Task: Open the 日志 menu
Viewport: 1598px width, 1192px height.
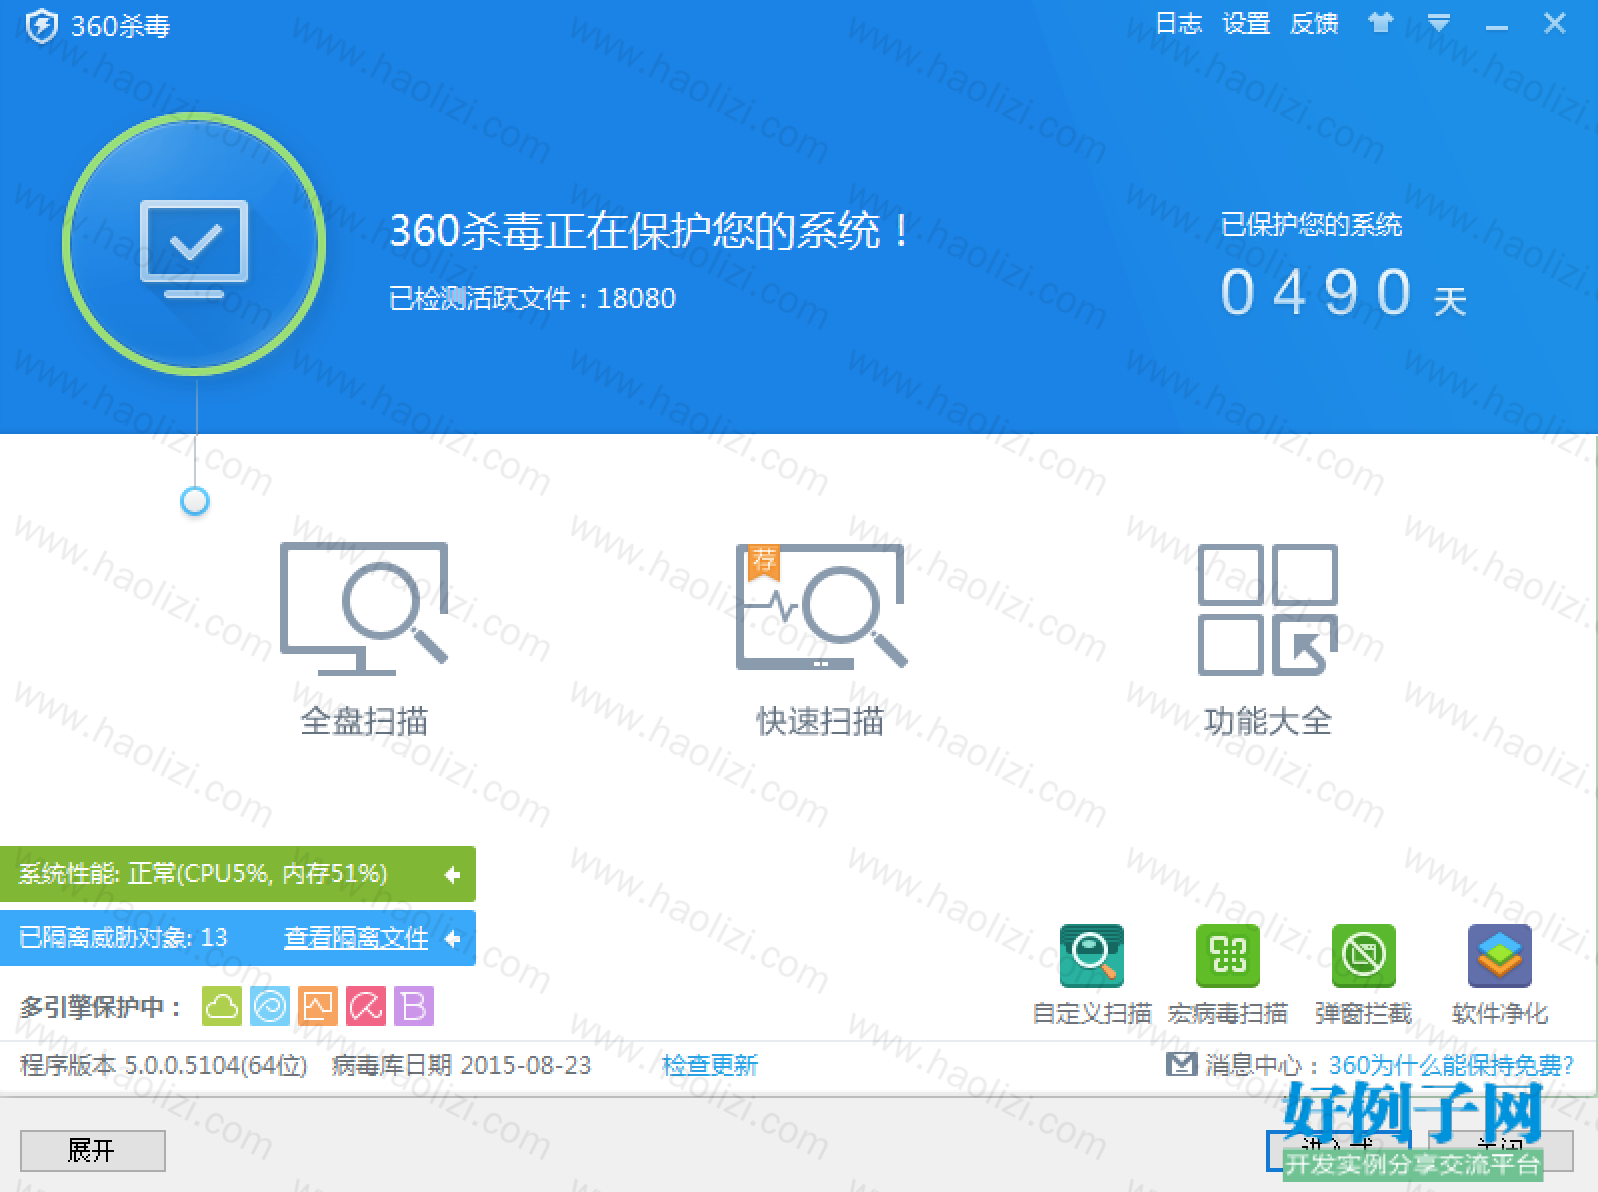Action: tap(1178, 23)
